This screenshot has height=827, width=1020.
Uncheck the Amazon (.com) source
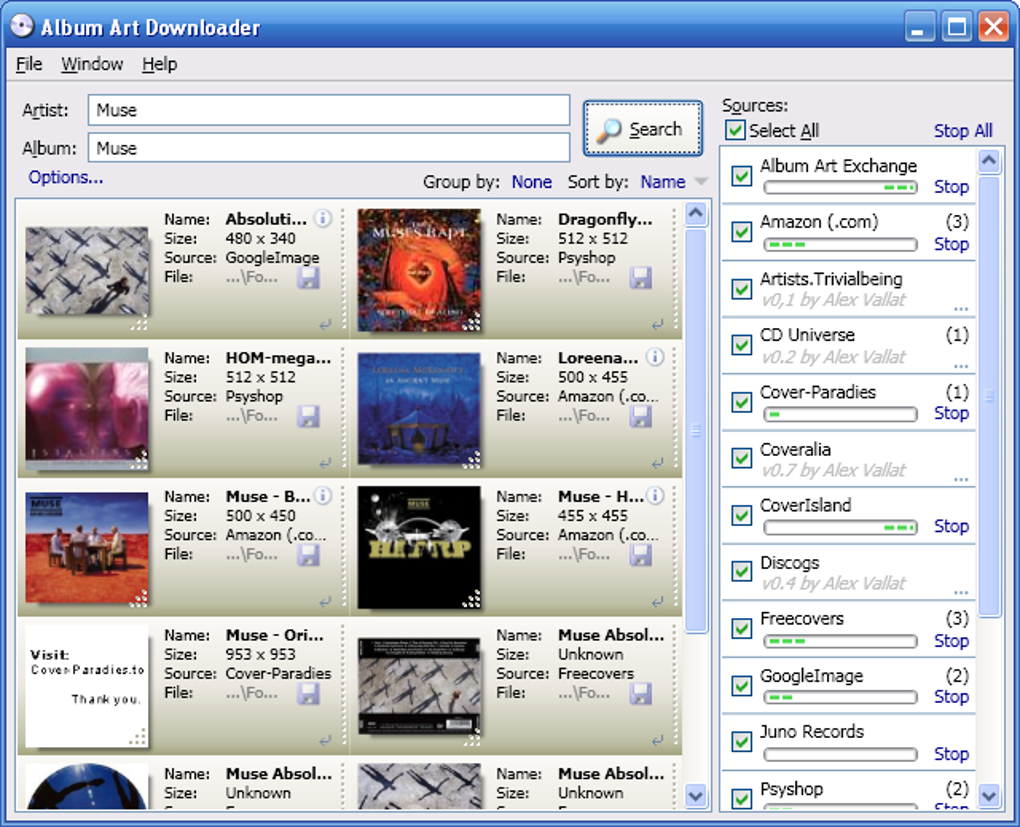point(742,232)
